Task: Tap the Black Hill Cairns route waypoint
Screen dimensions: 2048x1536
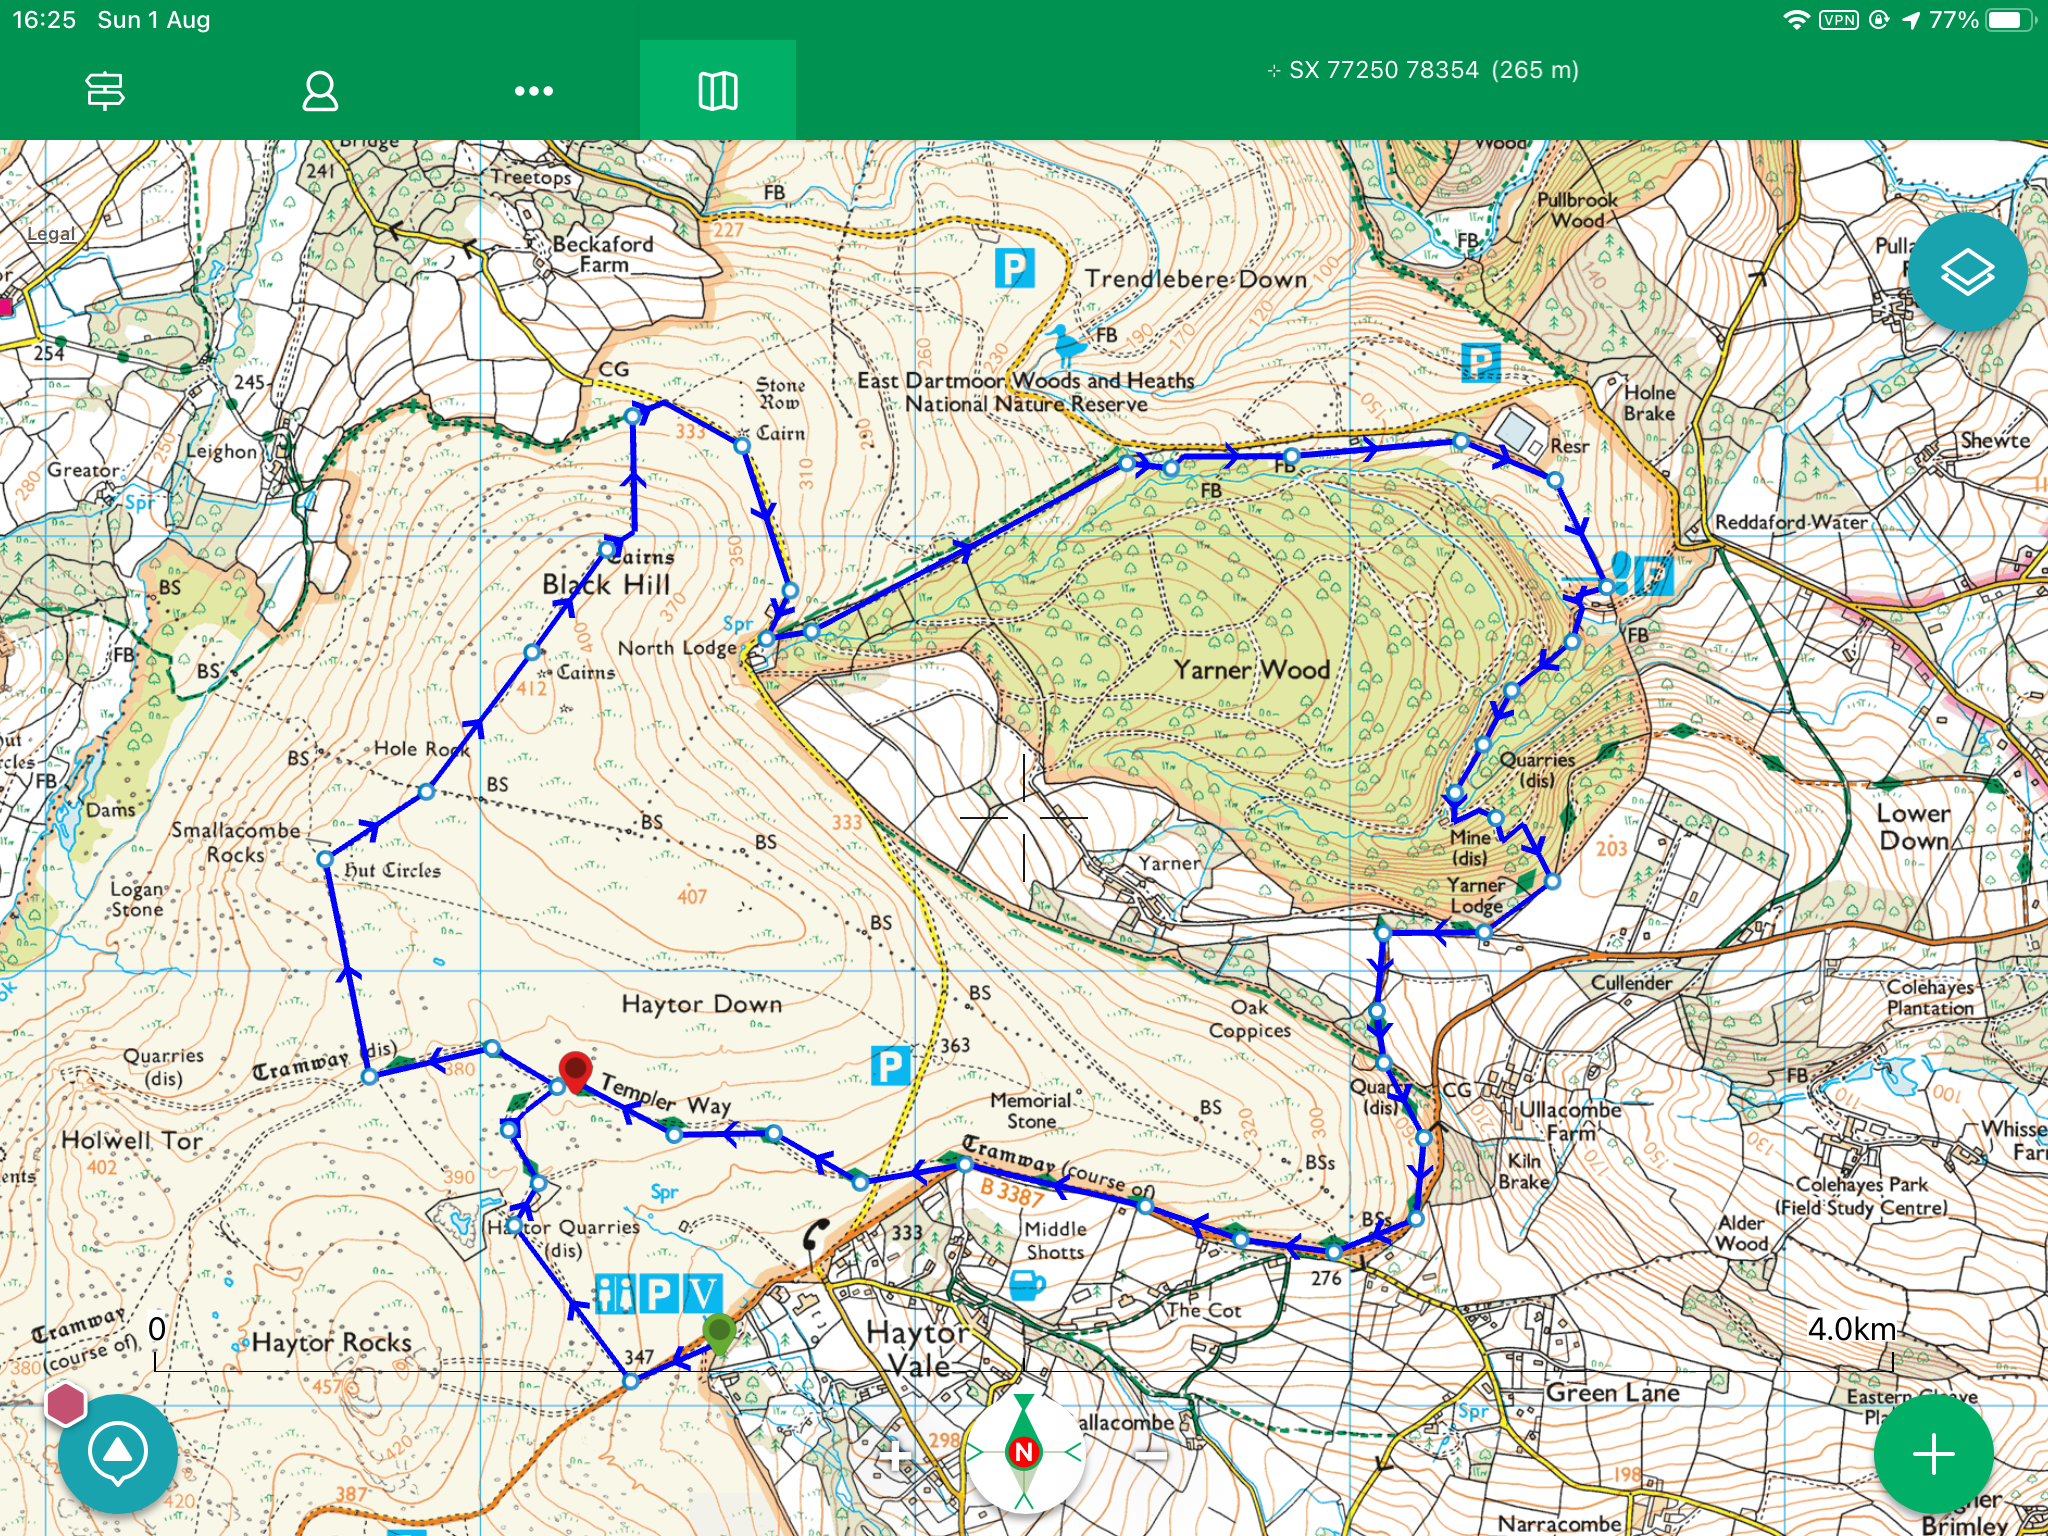Action: click(x=607, y=549)
